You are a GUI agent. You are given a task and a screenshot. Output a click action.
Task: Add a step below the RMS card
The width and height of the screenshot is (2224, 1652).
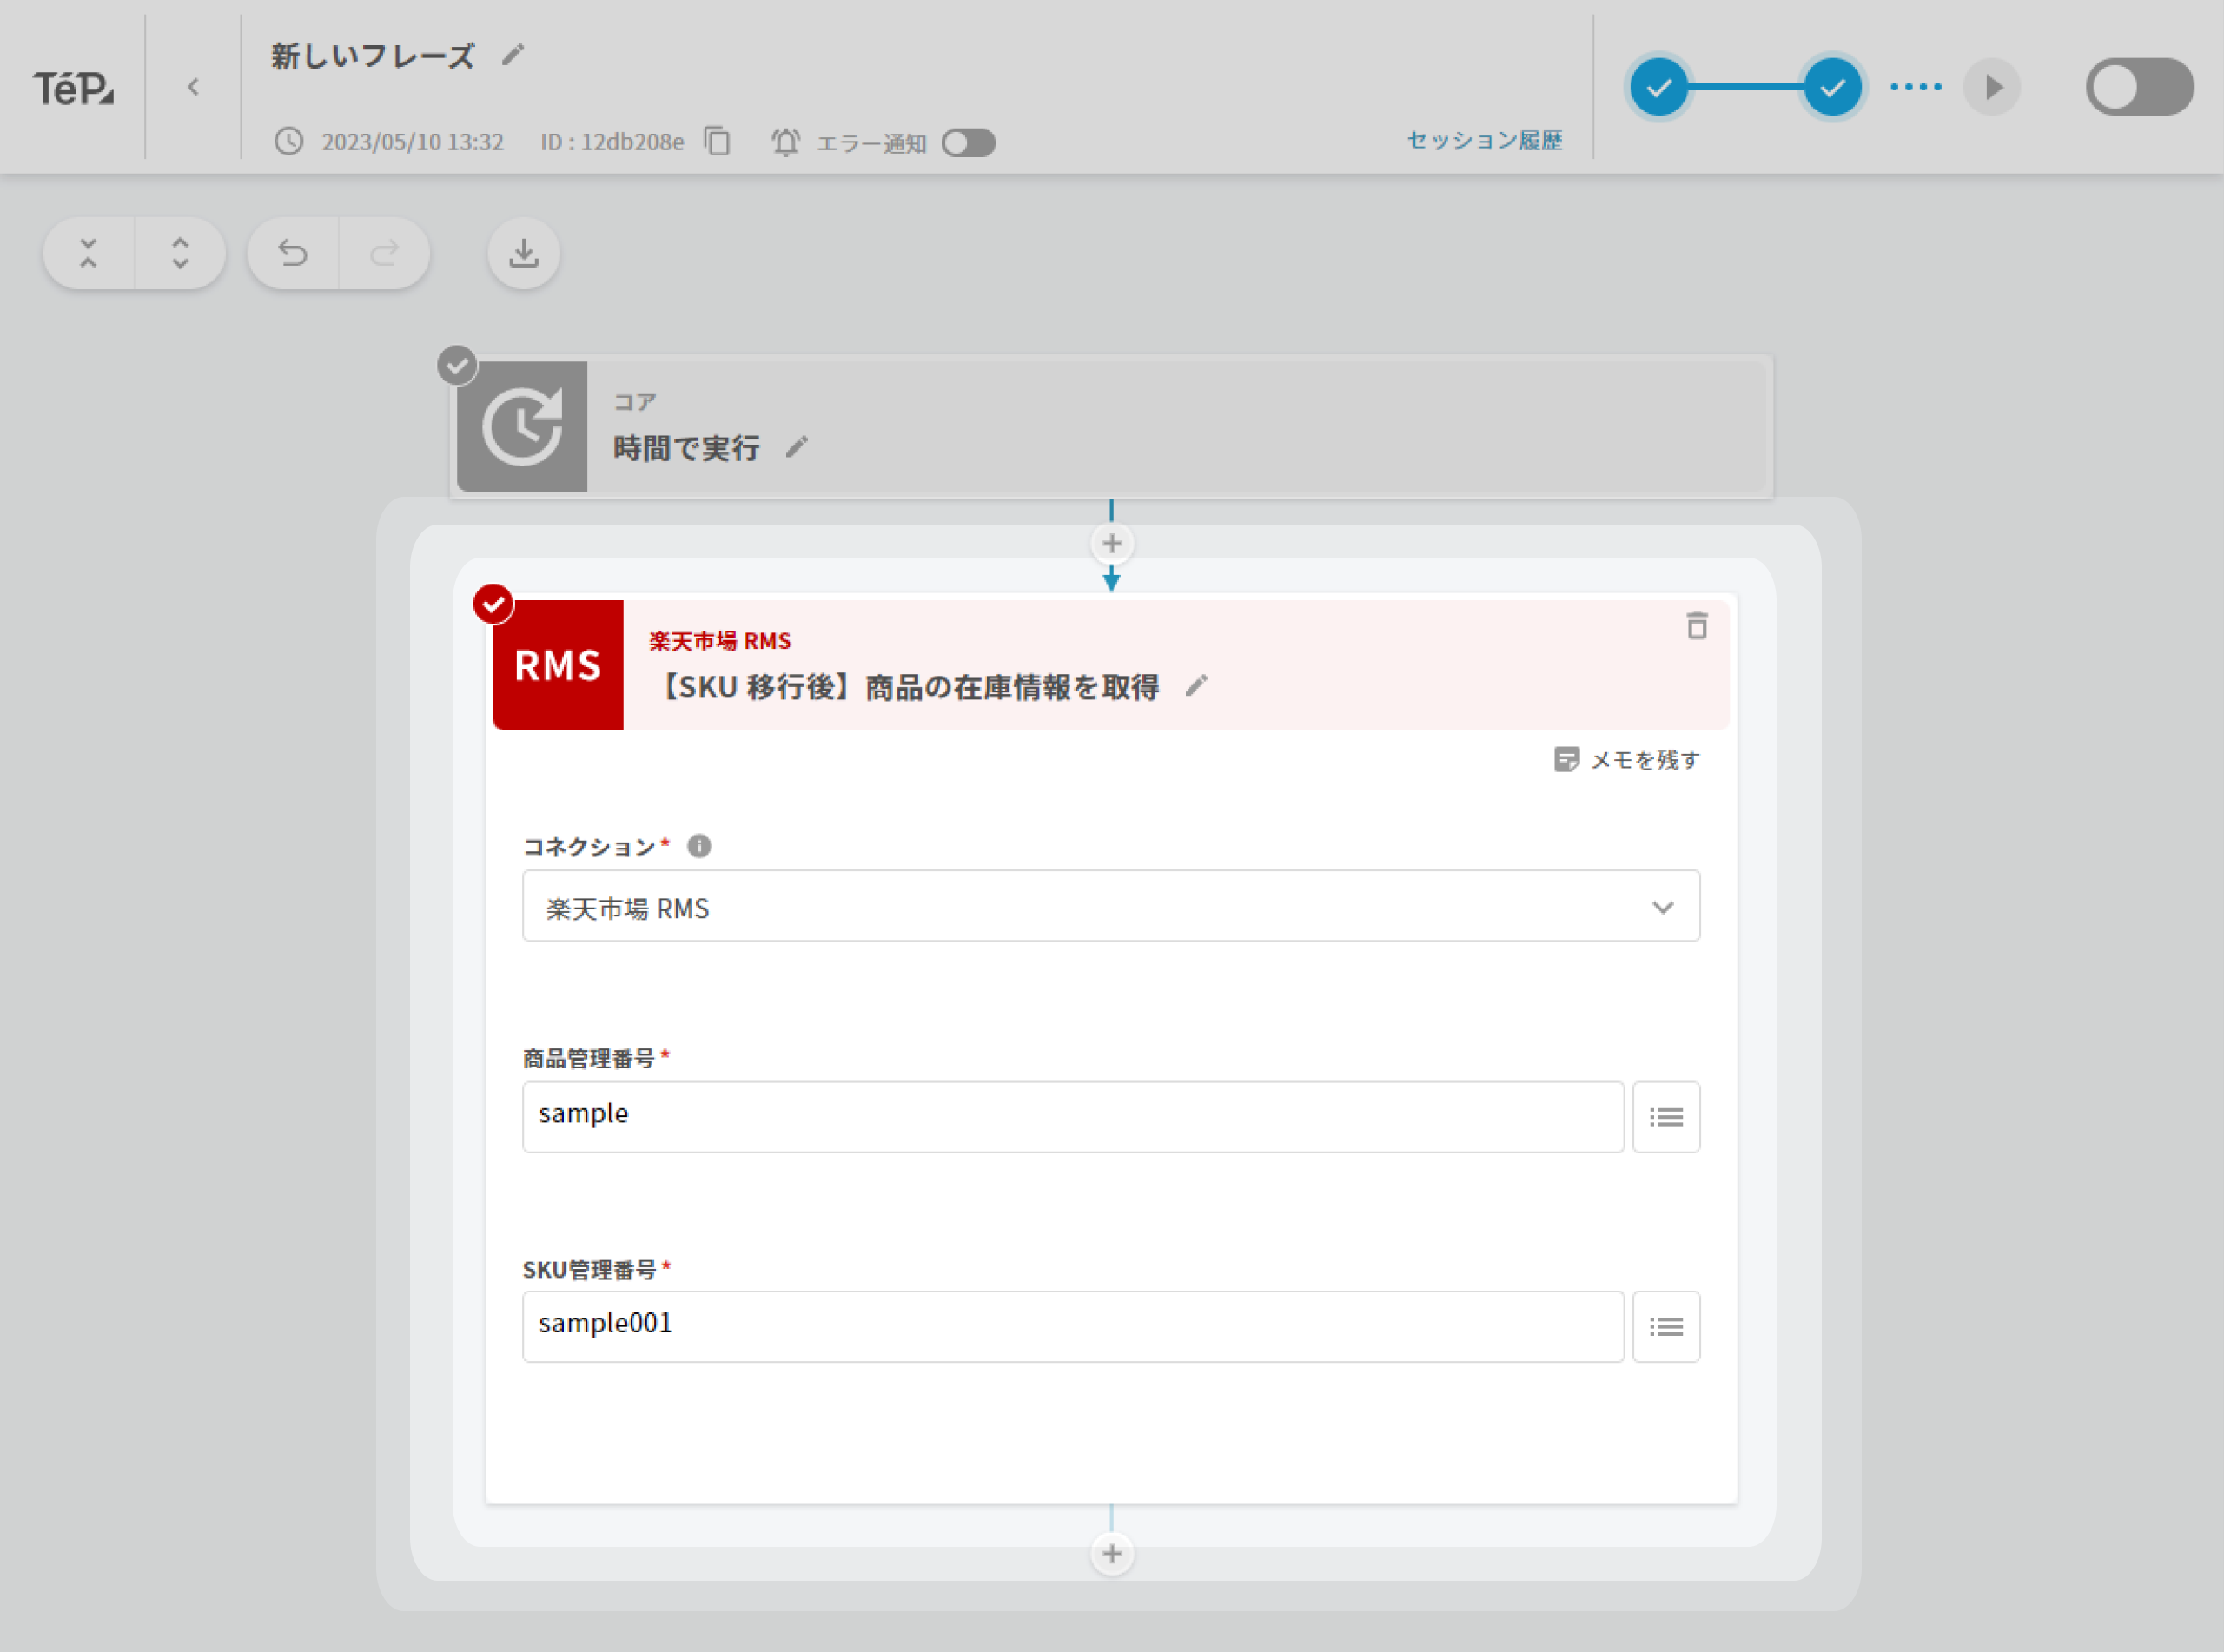pyautogui.click(x=1111, y=1553)
